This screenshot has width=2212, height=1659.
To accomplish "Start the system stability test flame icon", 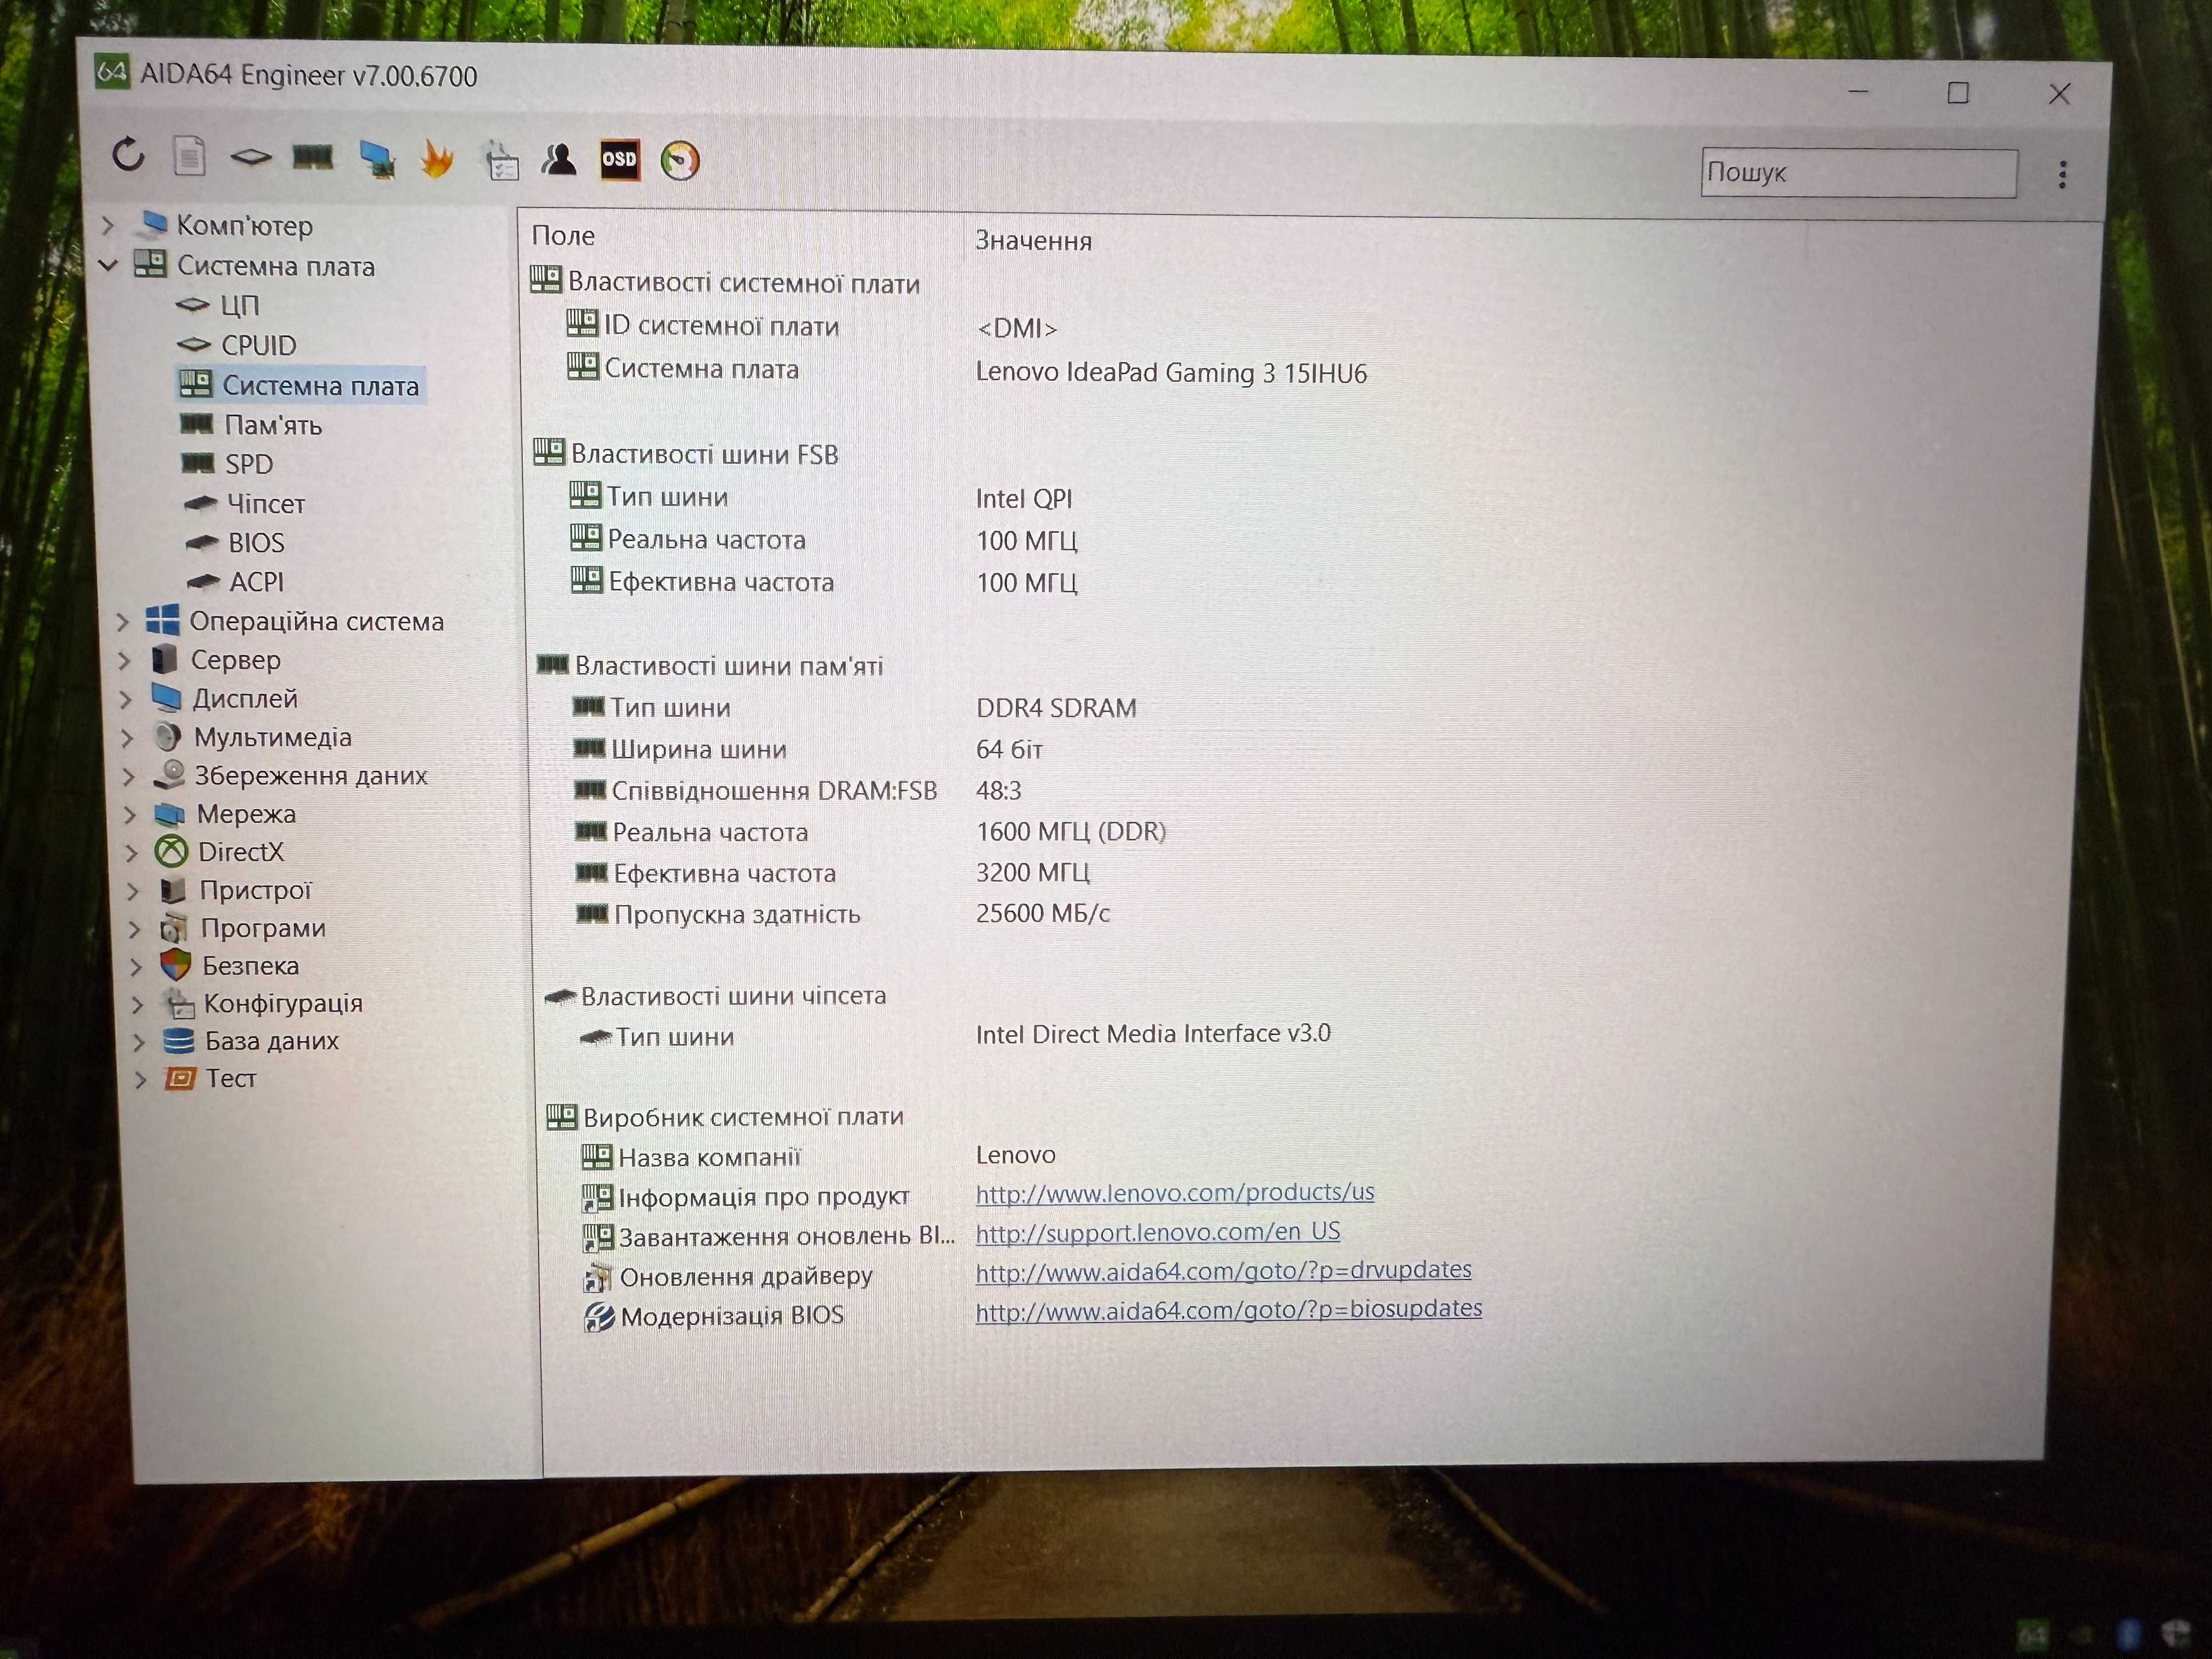I will click(437, 159).
